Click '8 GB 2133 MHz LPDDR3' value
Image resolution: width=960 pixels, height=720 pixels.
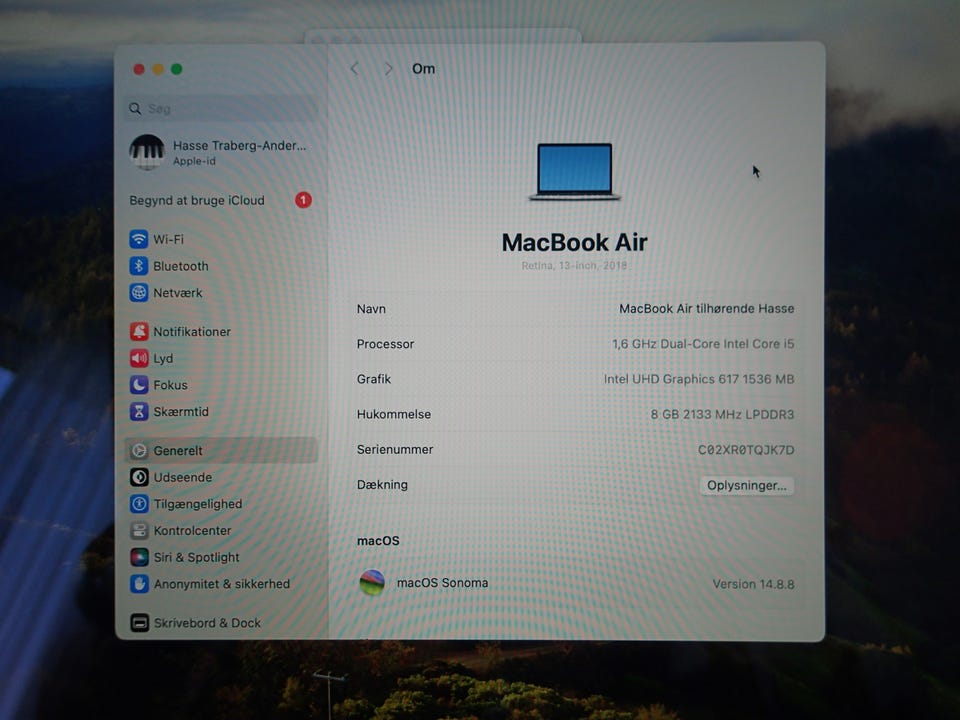(722, 414)
